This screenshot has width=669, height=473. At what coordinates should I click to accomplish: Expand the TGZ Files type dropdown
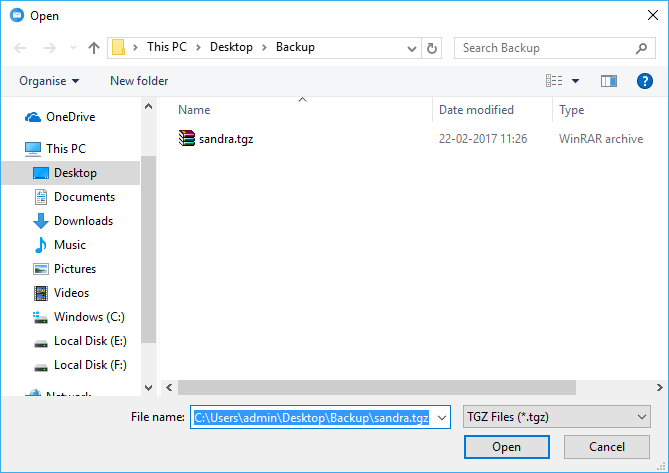click(x=642, y=417)
